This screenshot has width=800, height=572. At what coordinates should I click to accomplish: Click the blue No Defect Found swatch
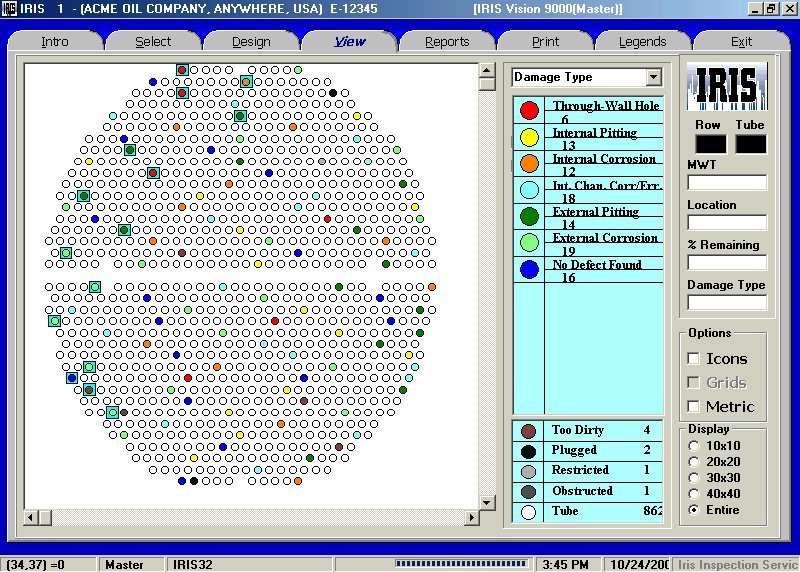529,269
